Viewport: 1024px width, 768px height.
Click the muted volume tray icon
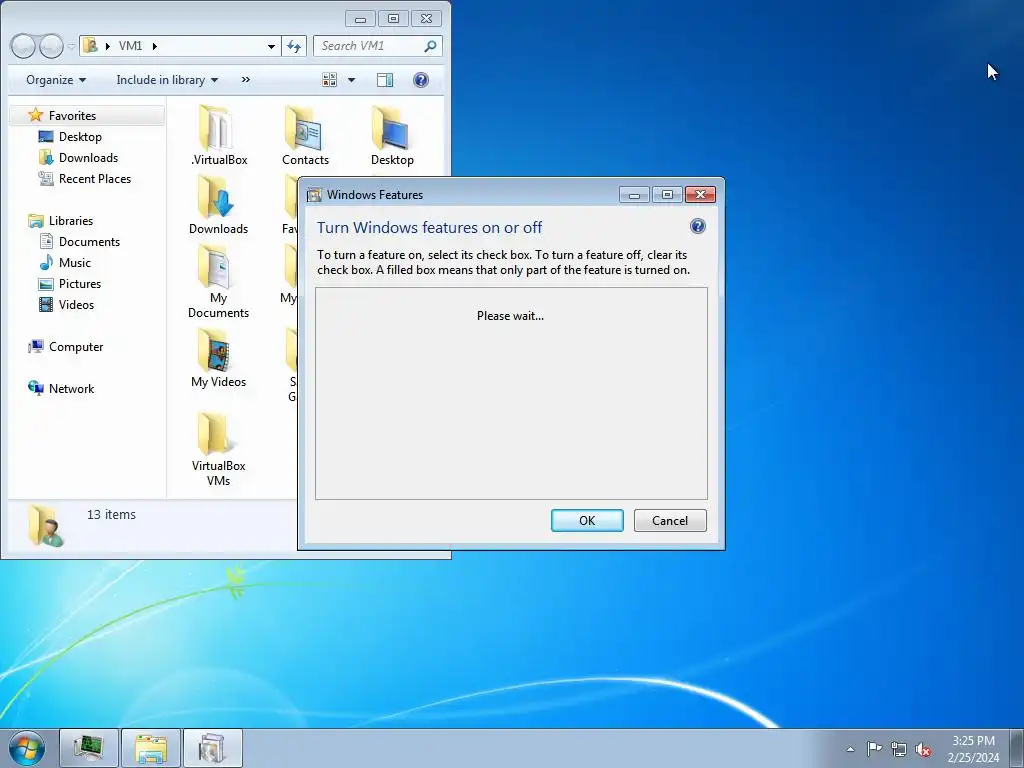coord(923,749)
